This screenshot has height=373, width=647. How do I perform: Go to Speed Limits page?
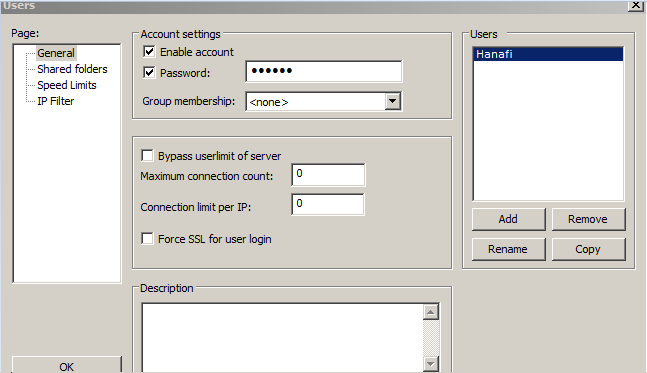67,85
